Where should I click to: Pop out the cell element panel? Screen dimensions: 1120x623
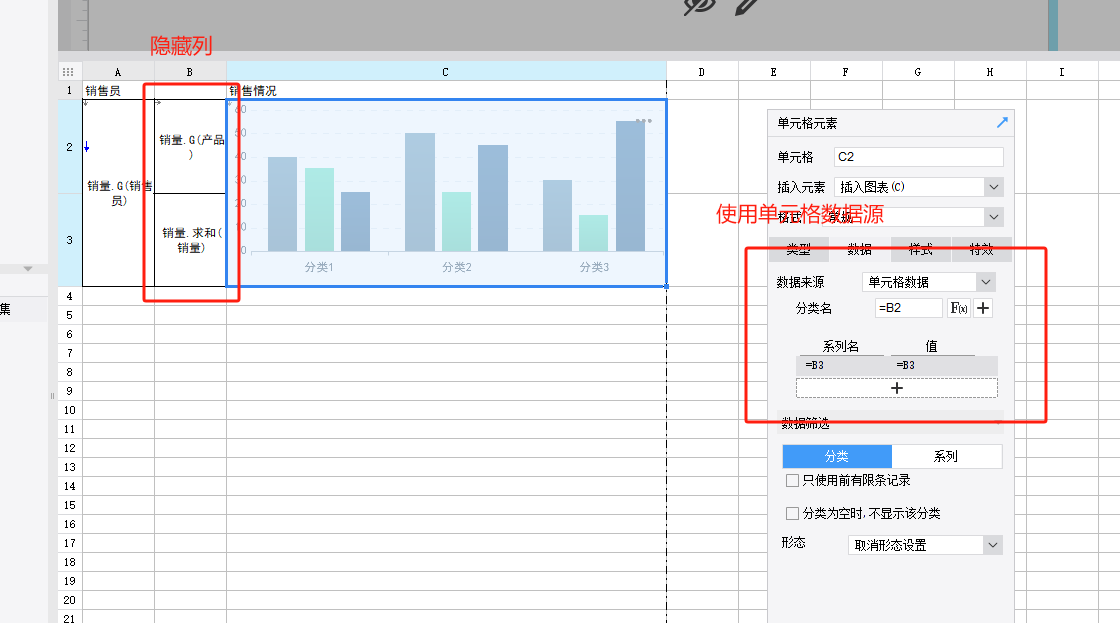(x=1002, y=123)
